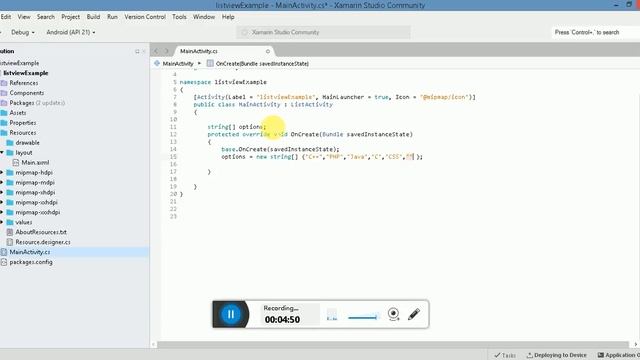The height and width of the screenshot is (360, 640).
Task: Navigate forward with the right arrow button
Action: (x=166, y=51)
